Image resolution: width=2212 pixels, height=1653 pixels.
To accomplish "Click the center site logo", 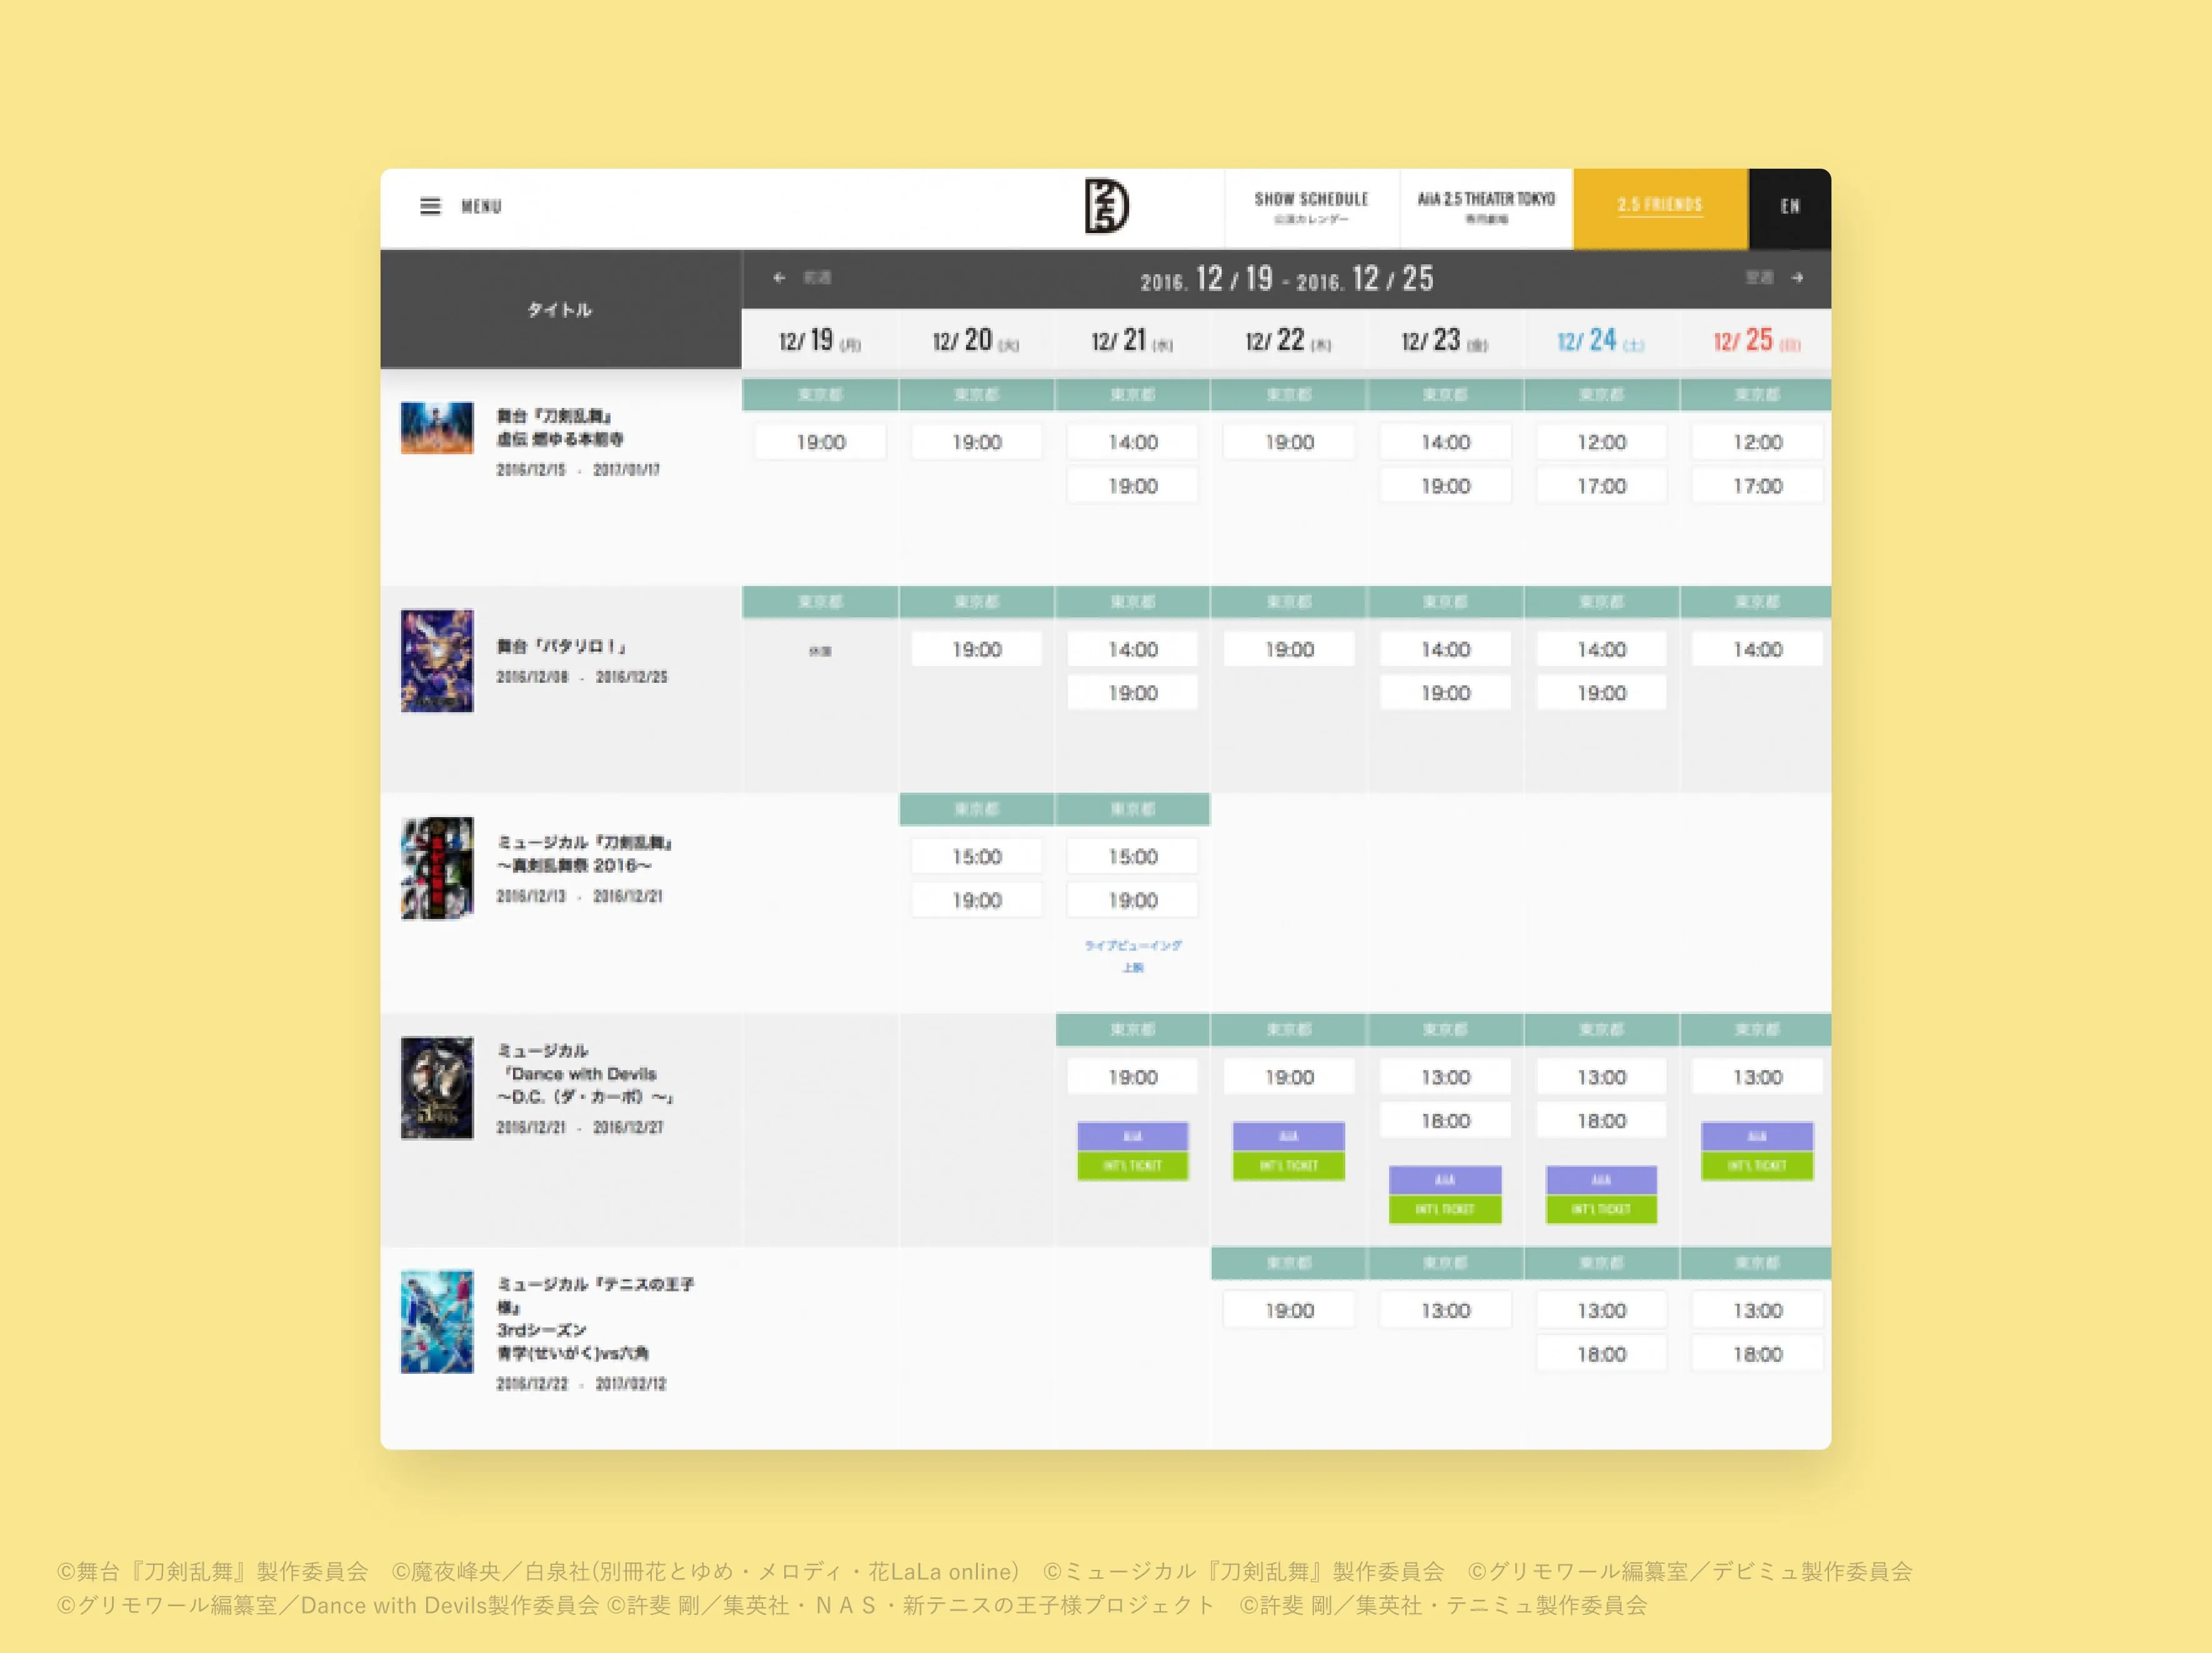I will tap(1106, 206).
